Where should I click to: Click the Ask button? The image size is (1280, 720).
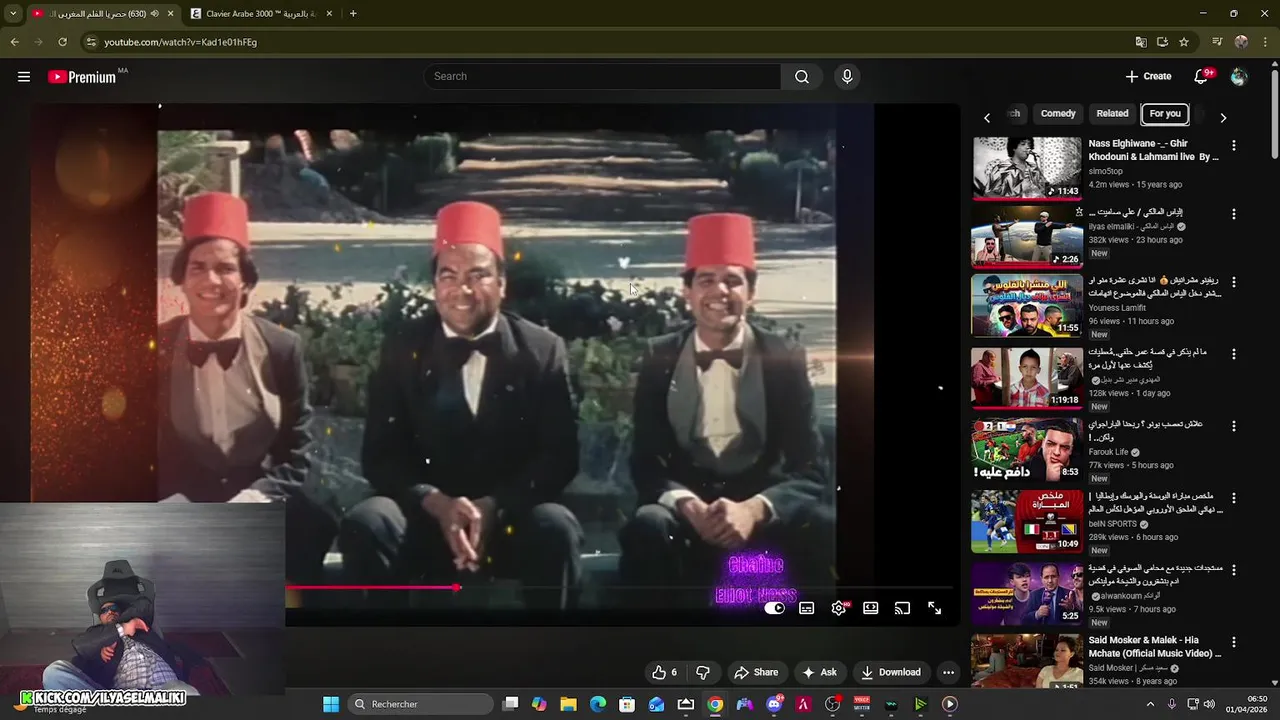tap(819, 672)
